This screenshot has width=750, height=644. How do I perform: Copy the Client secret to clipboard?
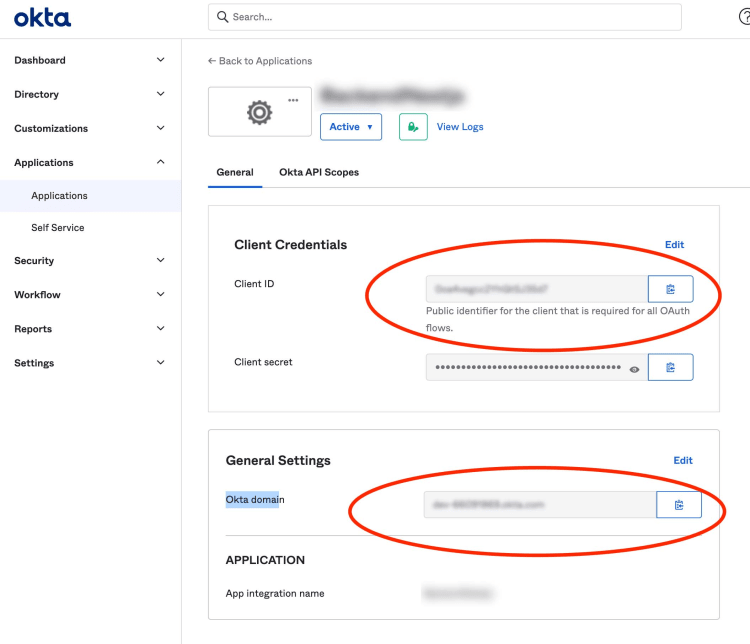pyautogui.click(x=670, y=367)
